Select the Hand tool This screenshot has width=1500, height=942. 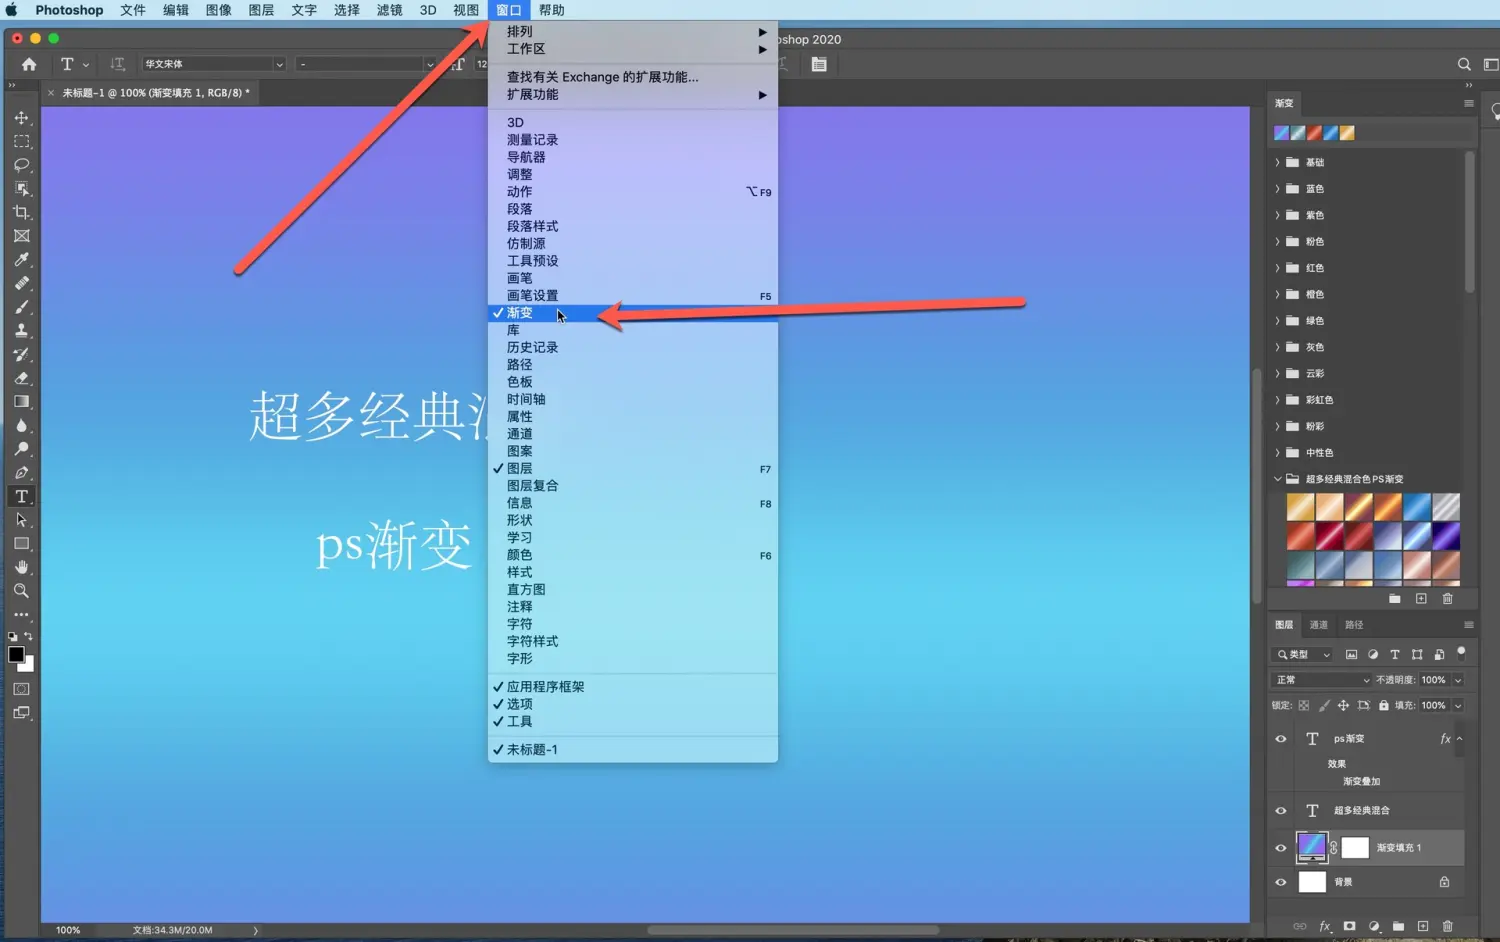(21, 567)
